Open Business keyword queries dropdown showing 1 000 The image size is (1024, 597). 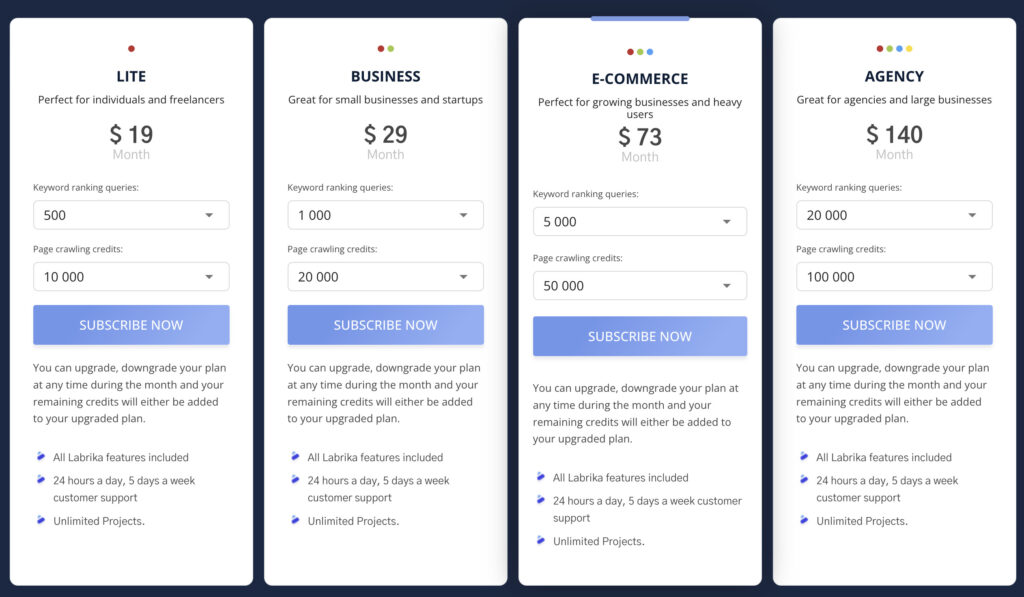[x=385, y=214]
